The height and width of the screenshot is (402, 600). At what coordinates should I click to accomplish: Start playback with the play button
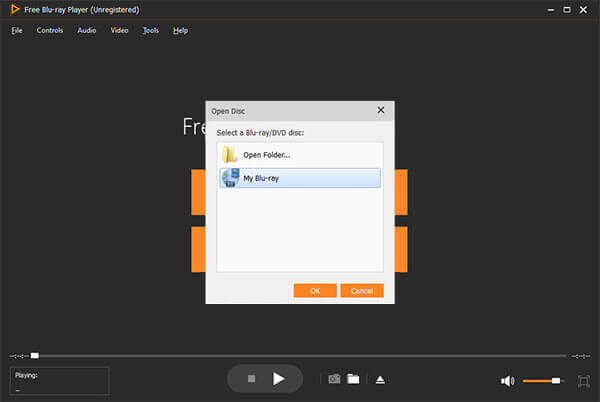click(x=279, y=379)
